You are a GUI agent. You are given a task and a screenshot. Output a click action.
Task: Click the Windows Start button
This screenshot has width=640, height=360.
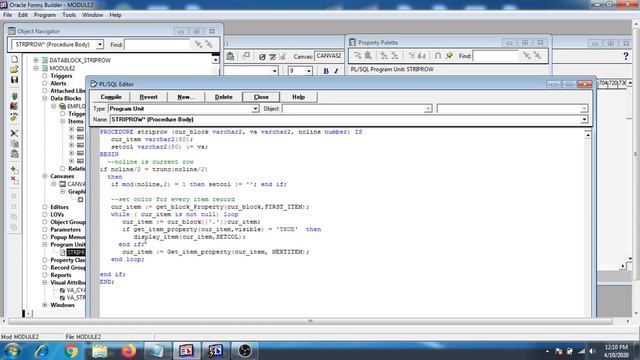pyautogui.click(x=12, y=351)
